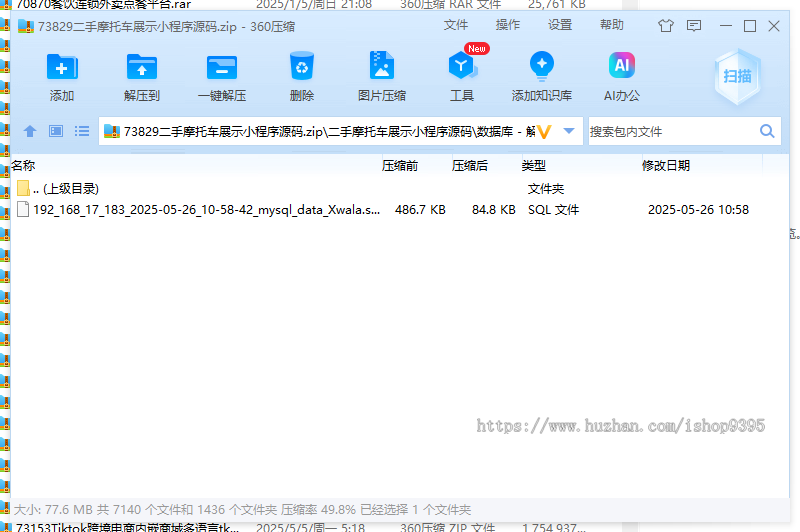
Task: Minimize the 360压缩 window
Action: pyautogui.click(x=726, y=26)
